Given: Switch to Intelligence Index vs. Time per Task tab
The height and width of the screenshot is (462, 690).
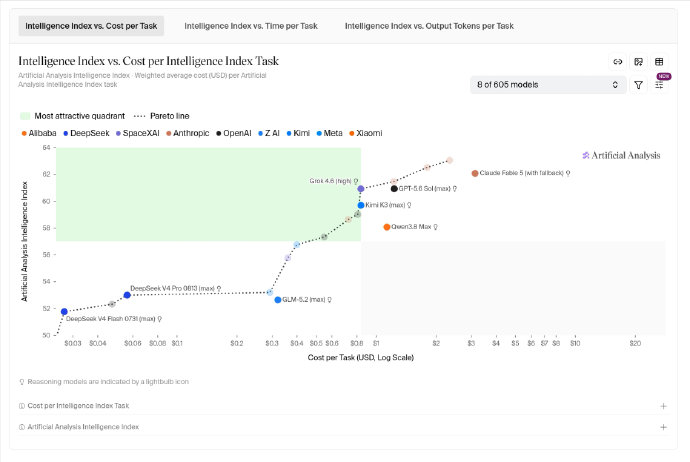Looking at the screenshot, I should (251, 26).
